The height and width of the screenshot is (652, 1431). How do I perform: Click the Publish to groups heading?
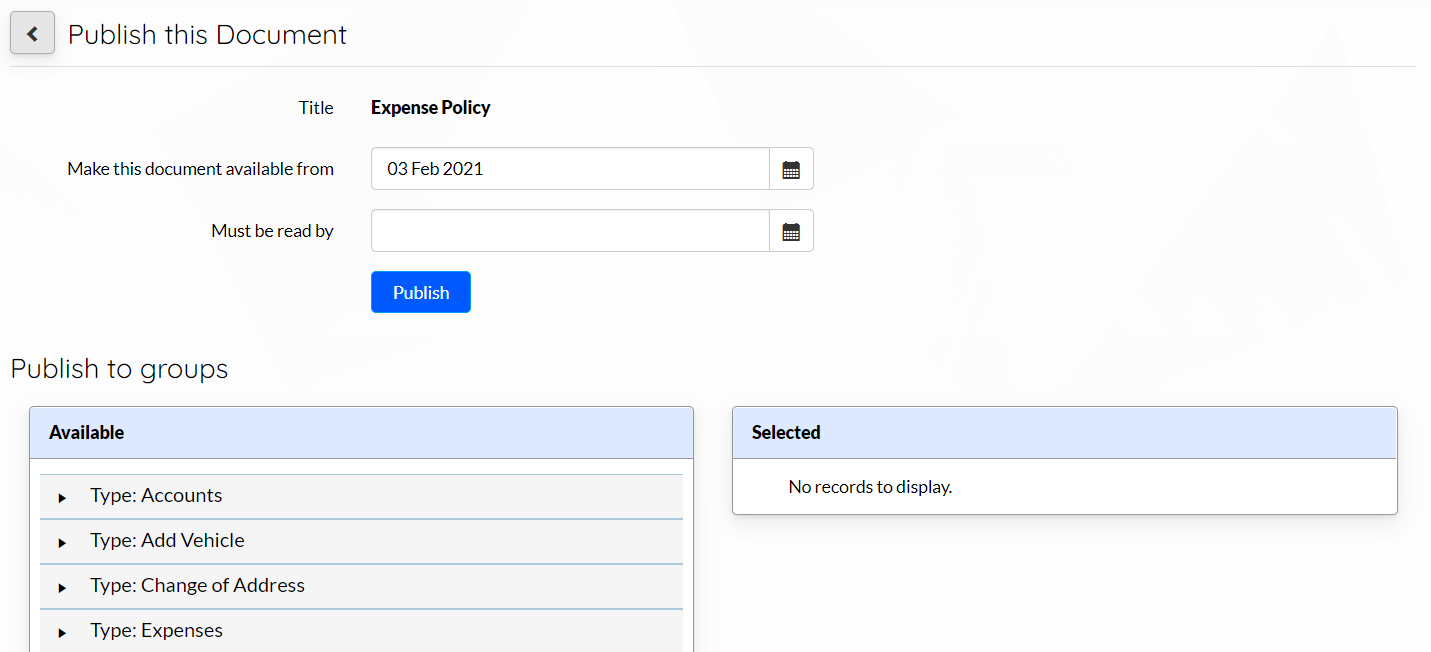click(x=119, y=369)
